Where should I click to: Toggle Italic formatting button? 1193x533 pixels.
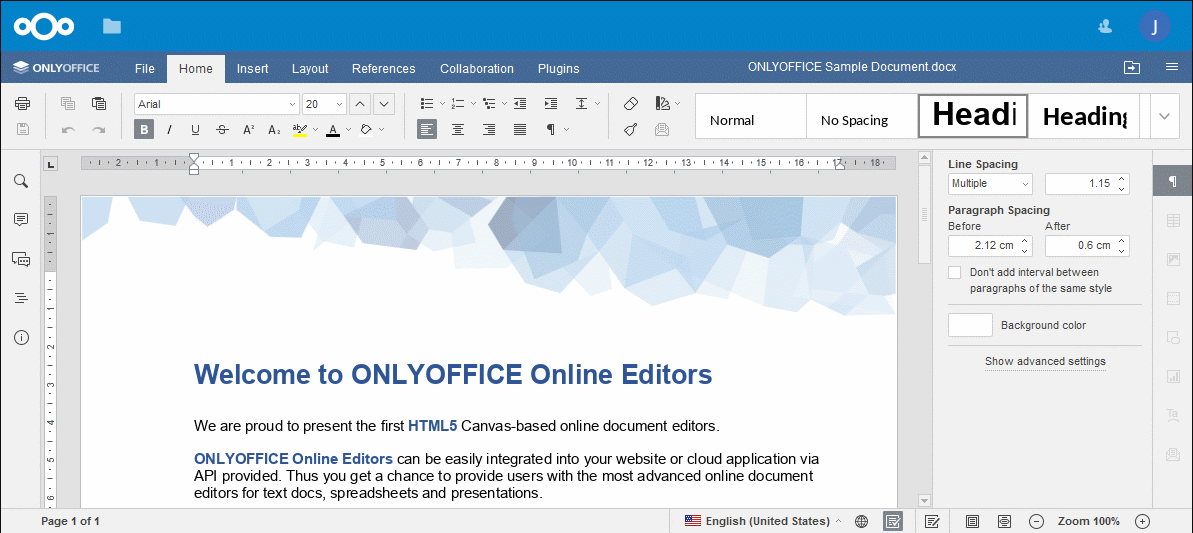(170, 129)
